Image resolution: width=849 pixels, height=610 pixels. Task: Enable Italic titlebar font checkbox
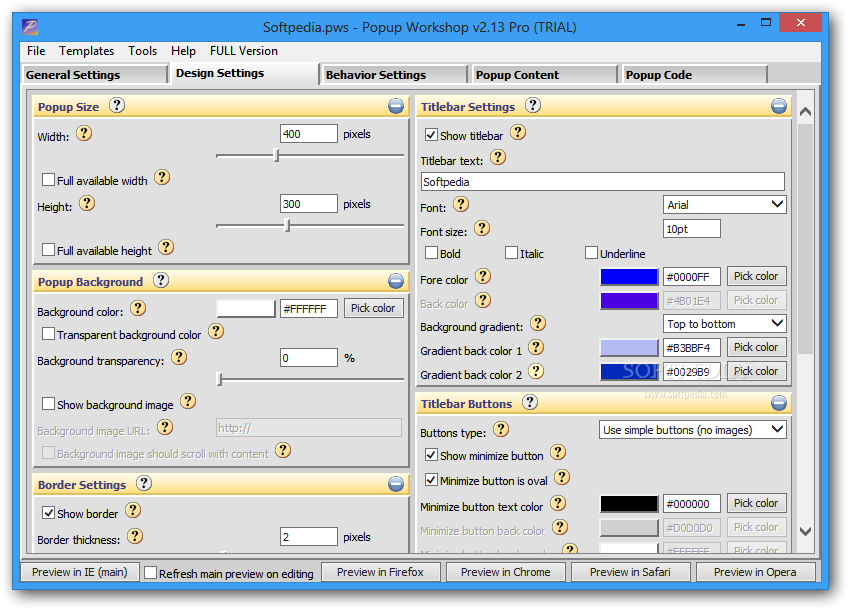511,253
